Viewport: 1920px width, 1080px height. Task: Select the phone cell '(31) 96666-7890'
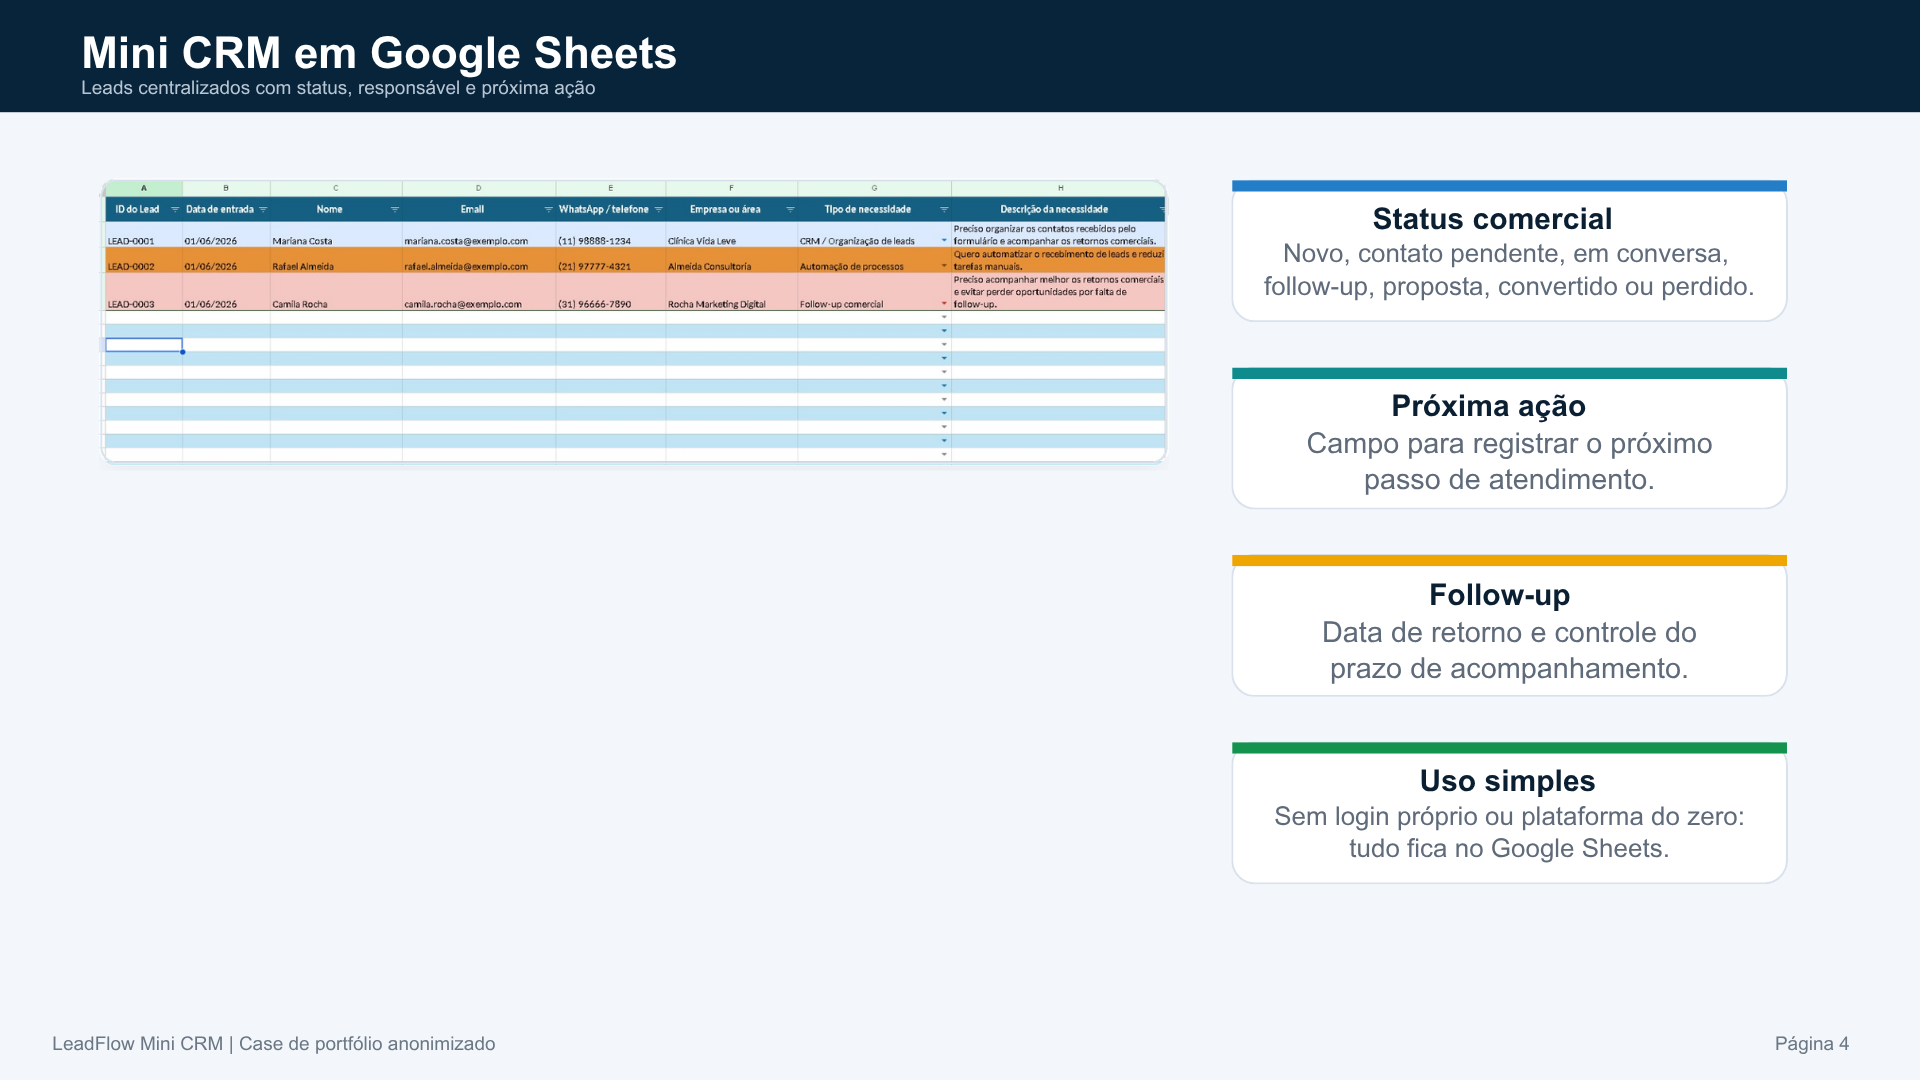(x=611, y=292)
